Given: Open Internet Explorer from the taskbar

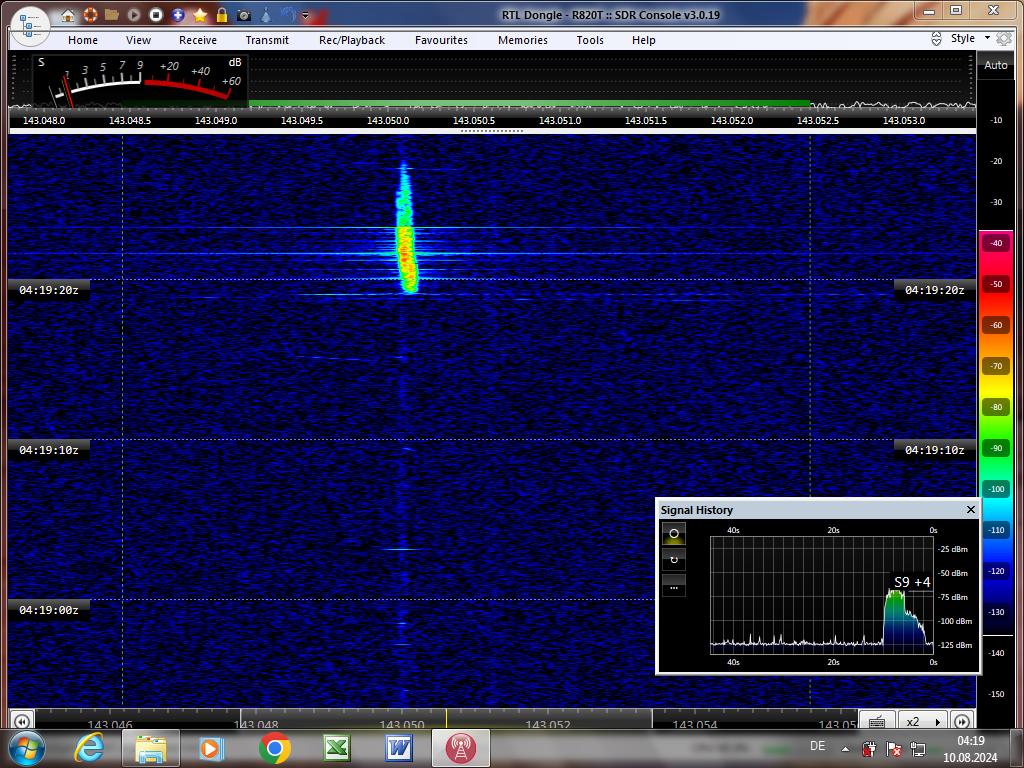Looking at the screenshot, I should 89,748.
